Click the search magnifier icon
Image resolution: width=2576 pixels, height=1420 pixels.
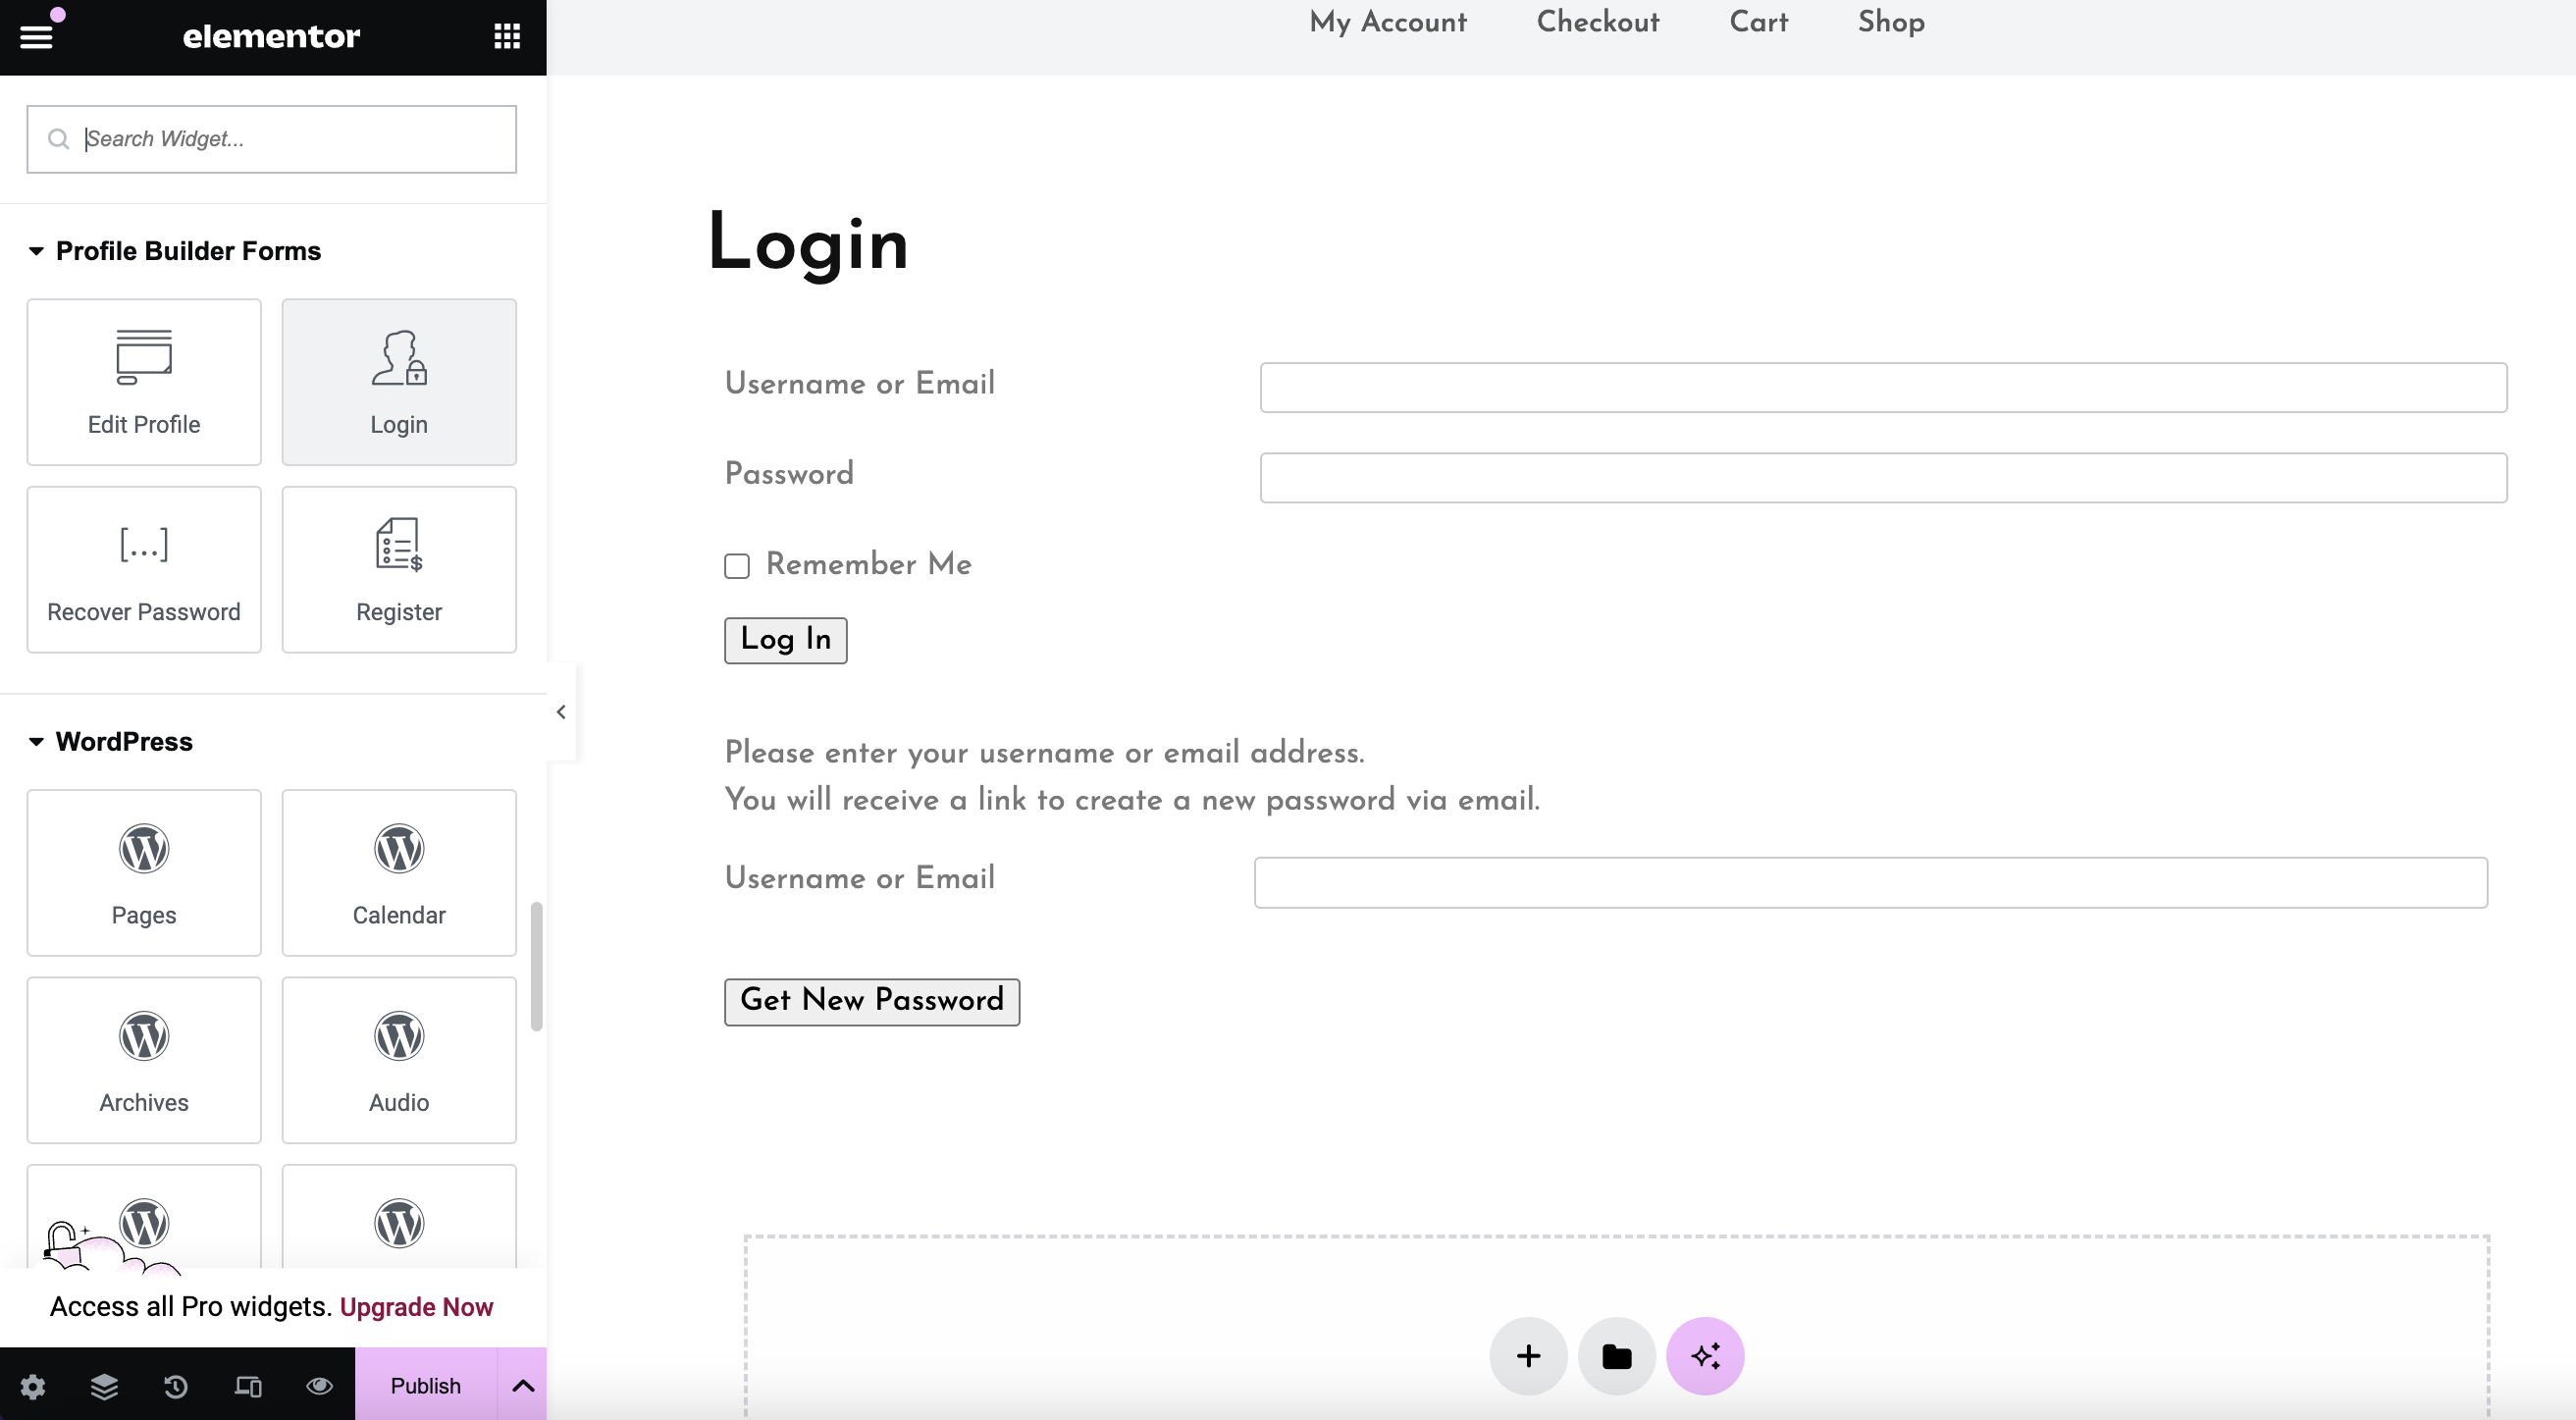click(x=59, y=139)
